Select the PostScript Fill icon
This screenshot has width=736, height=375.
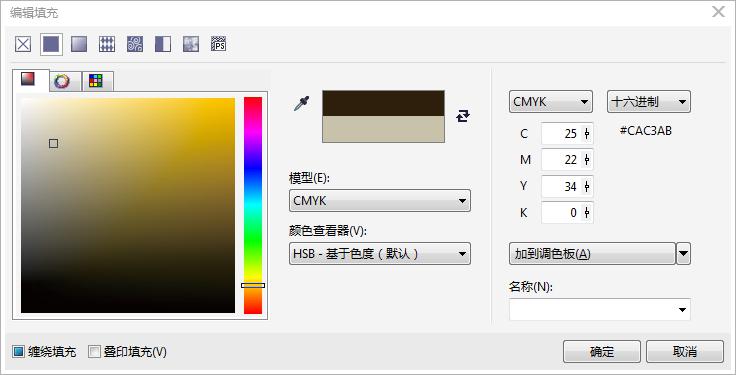219,45
